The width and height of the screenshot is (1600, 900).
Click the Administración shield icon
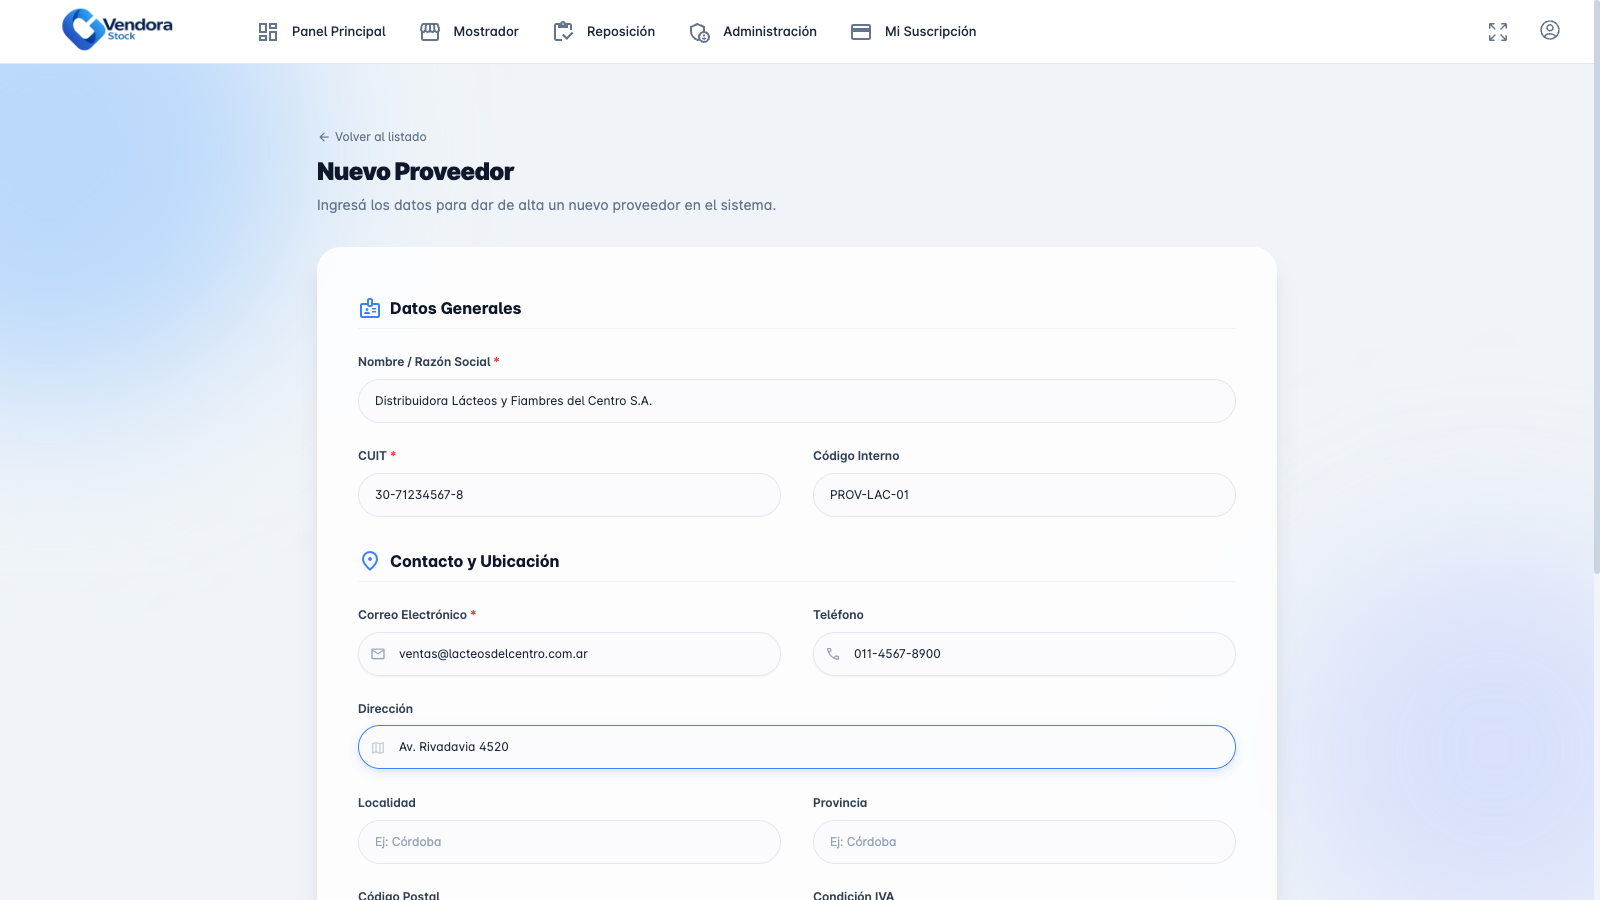tap(700, 32)
